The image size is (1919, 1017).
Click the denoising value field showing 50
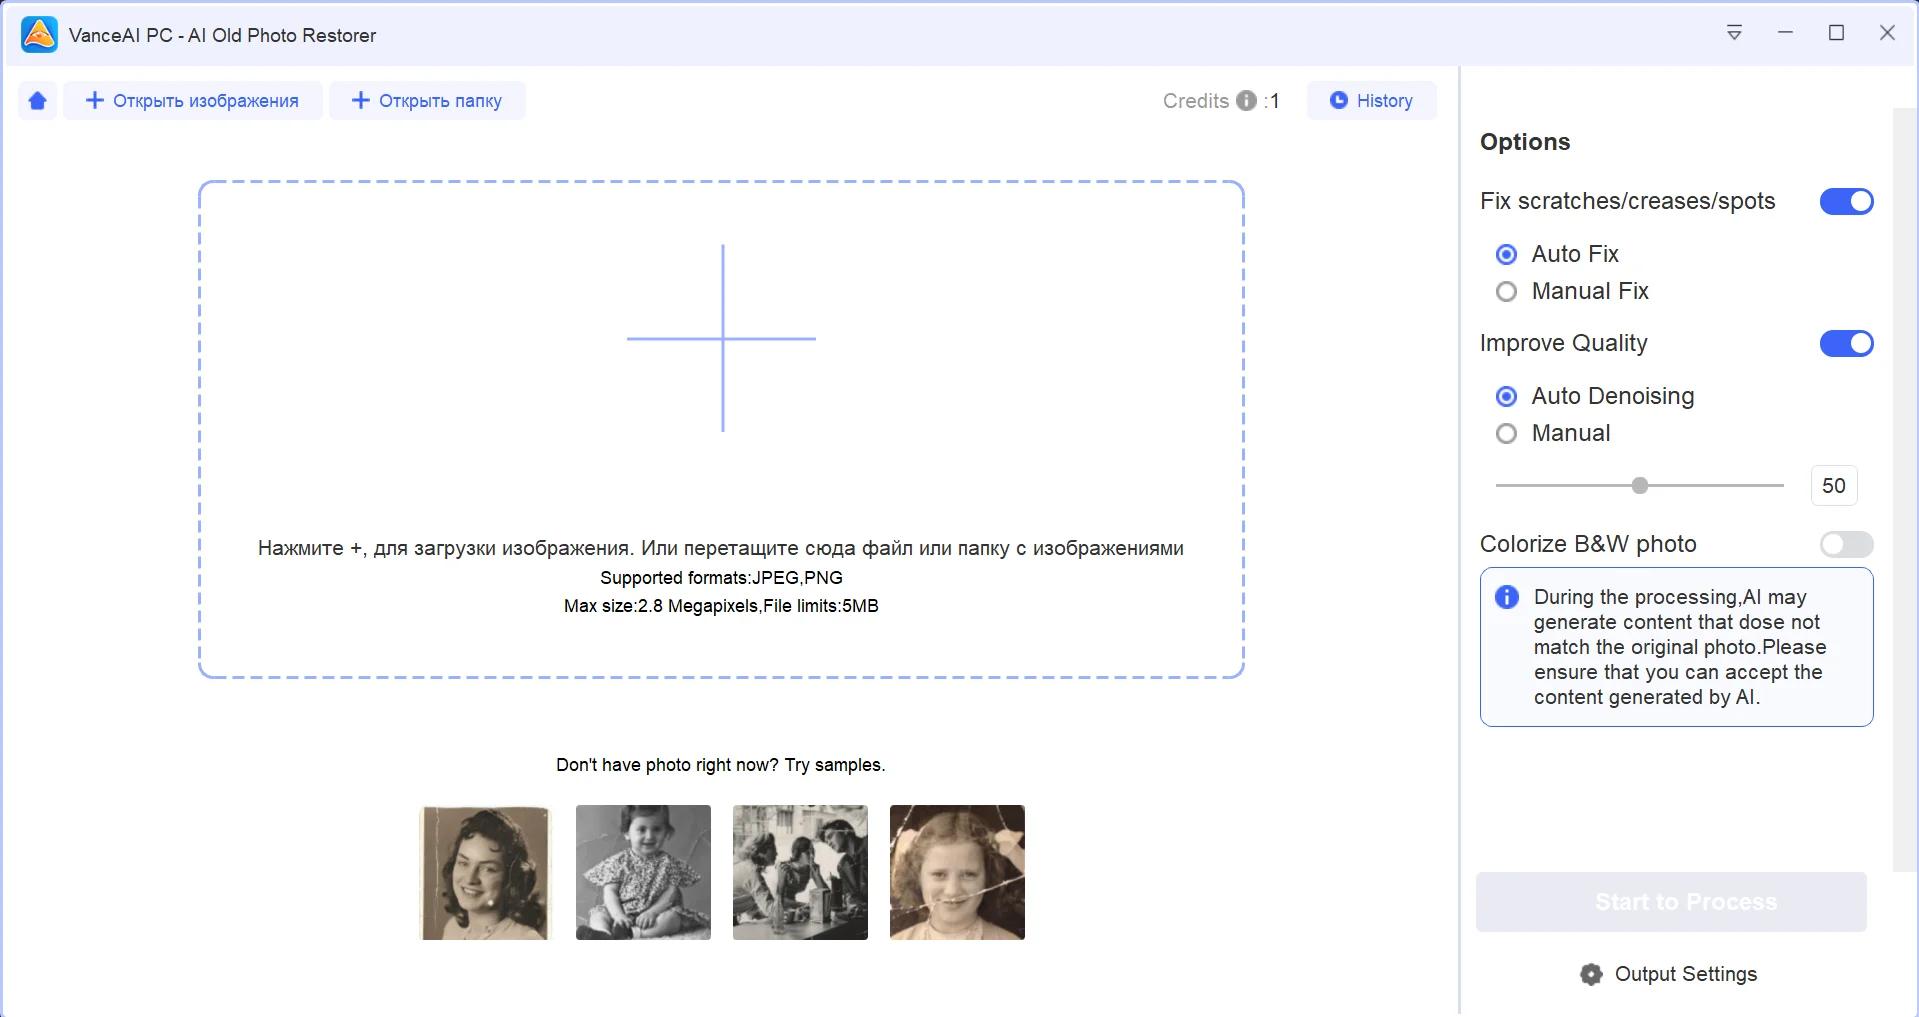pyautogui.click(x=1834, y=486)
